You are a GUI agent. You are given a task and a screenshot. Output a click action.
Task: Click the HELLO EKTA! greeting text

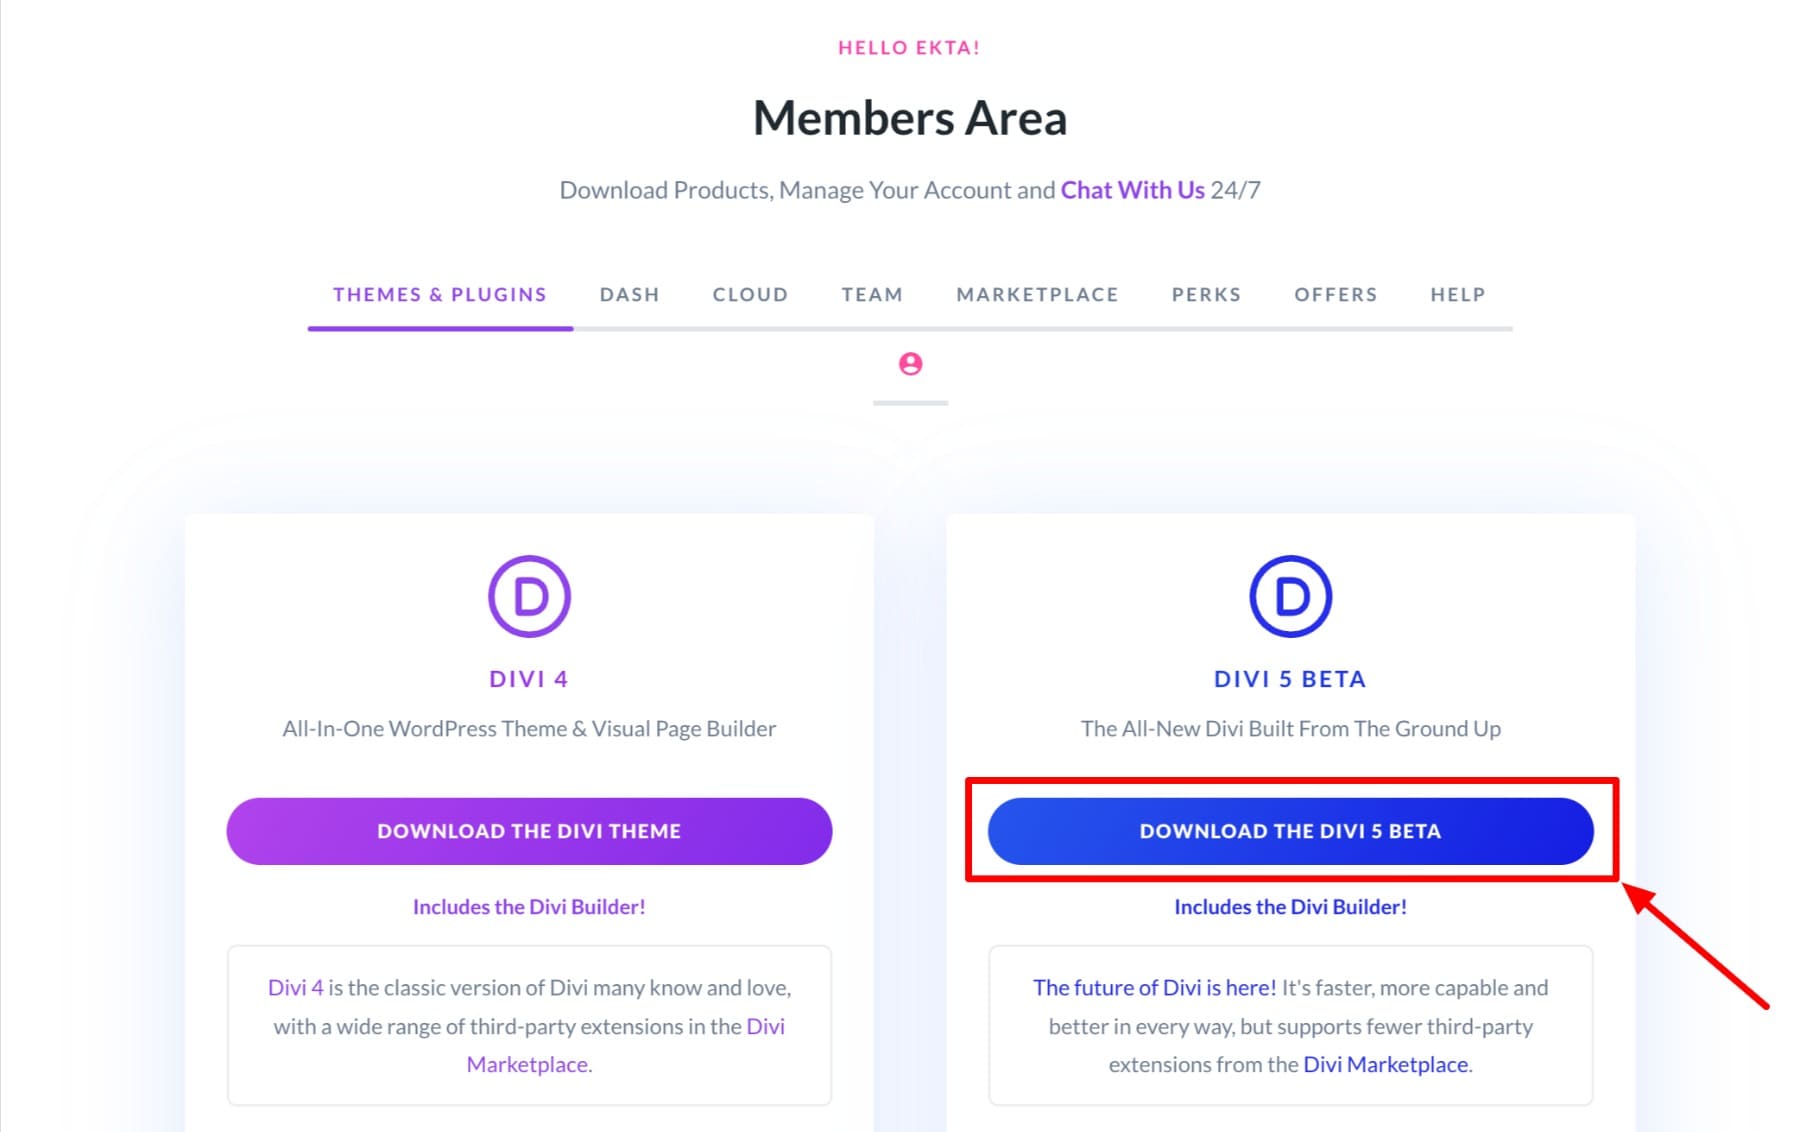(x=908, y=47)
